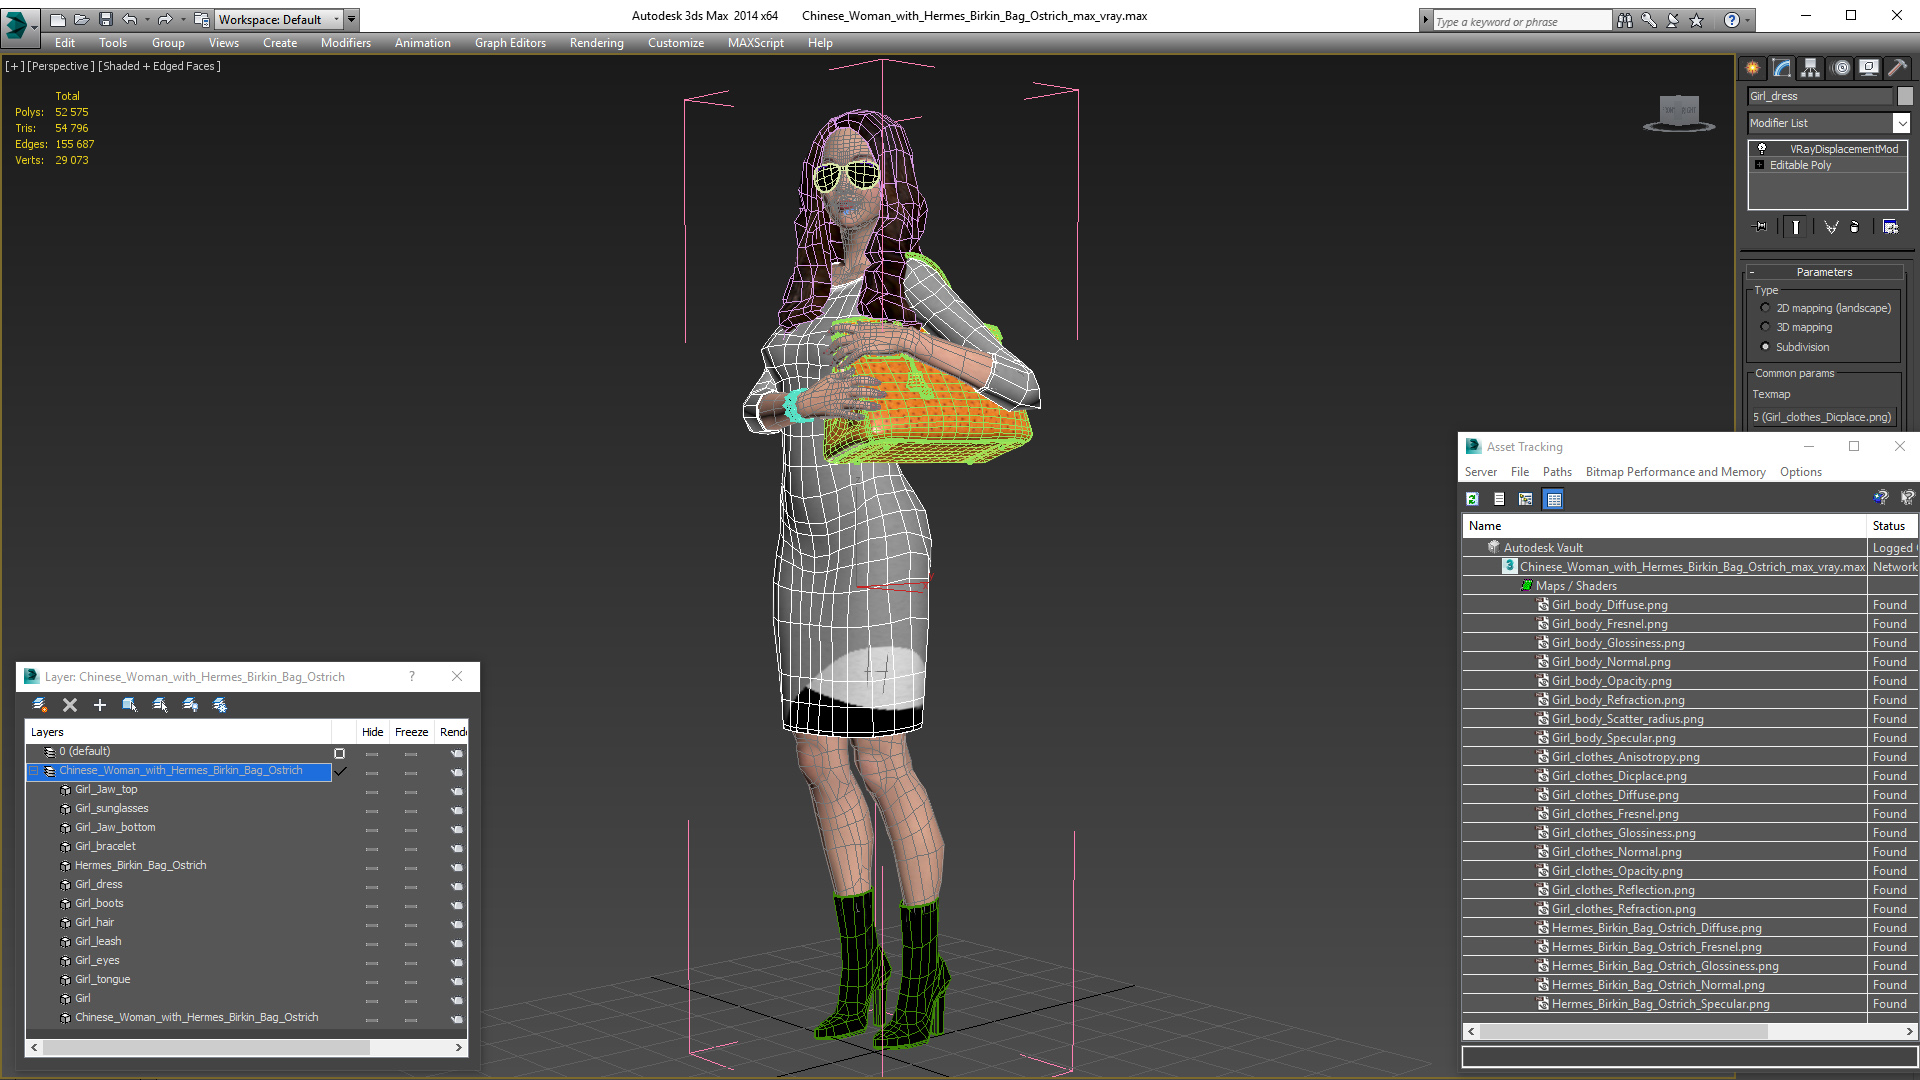This screenshot has width=1920, height=1080.
Task: Click the Shaded + Edged Faces label
Action: (160, 66)
